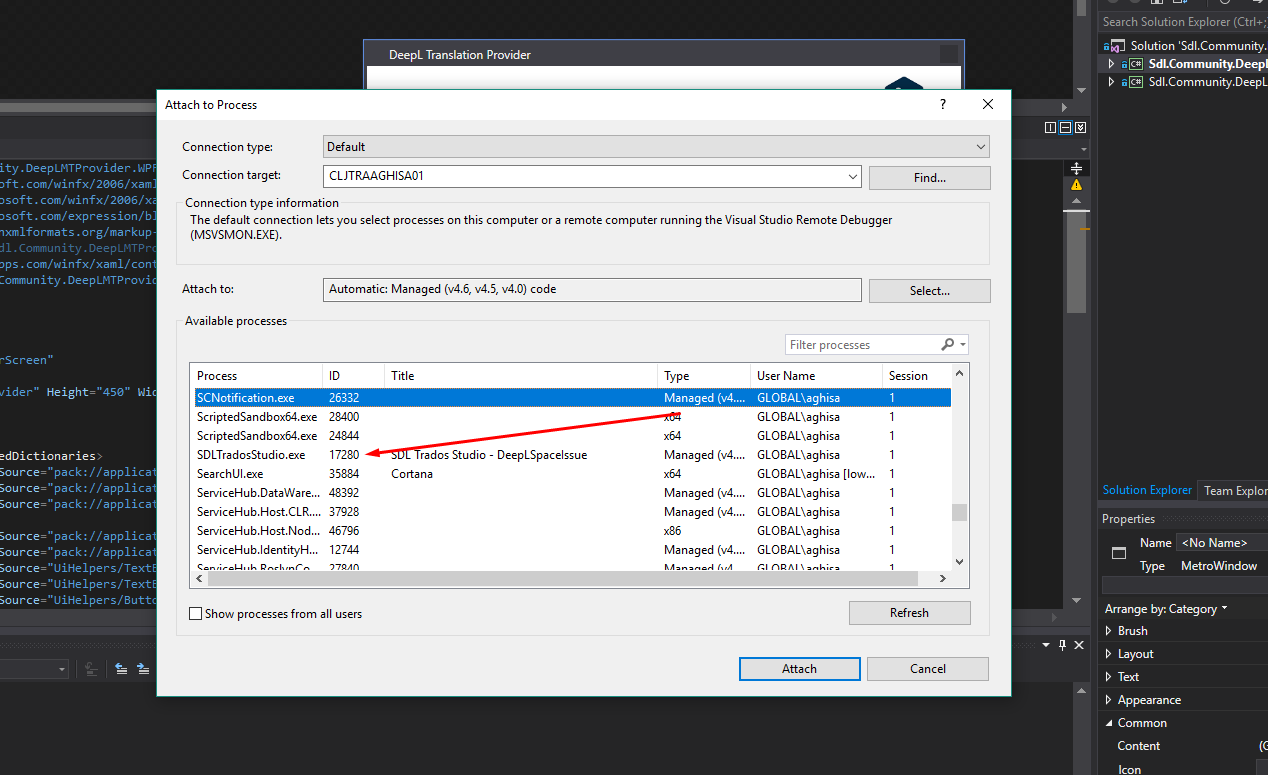Click the collapse pane double-chevron icon
The image size is (1268, 775).
[1080, 127]
